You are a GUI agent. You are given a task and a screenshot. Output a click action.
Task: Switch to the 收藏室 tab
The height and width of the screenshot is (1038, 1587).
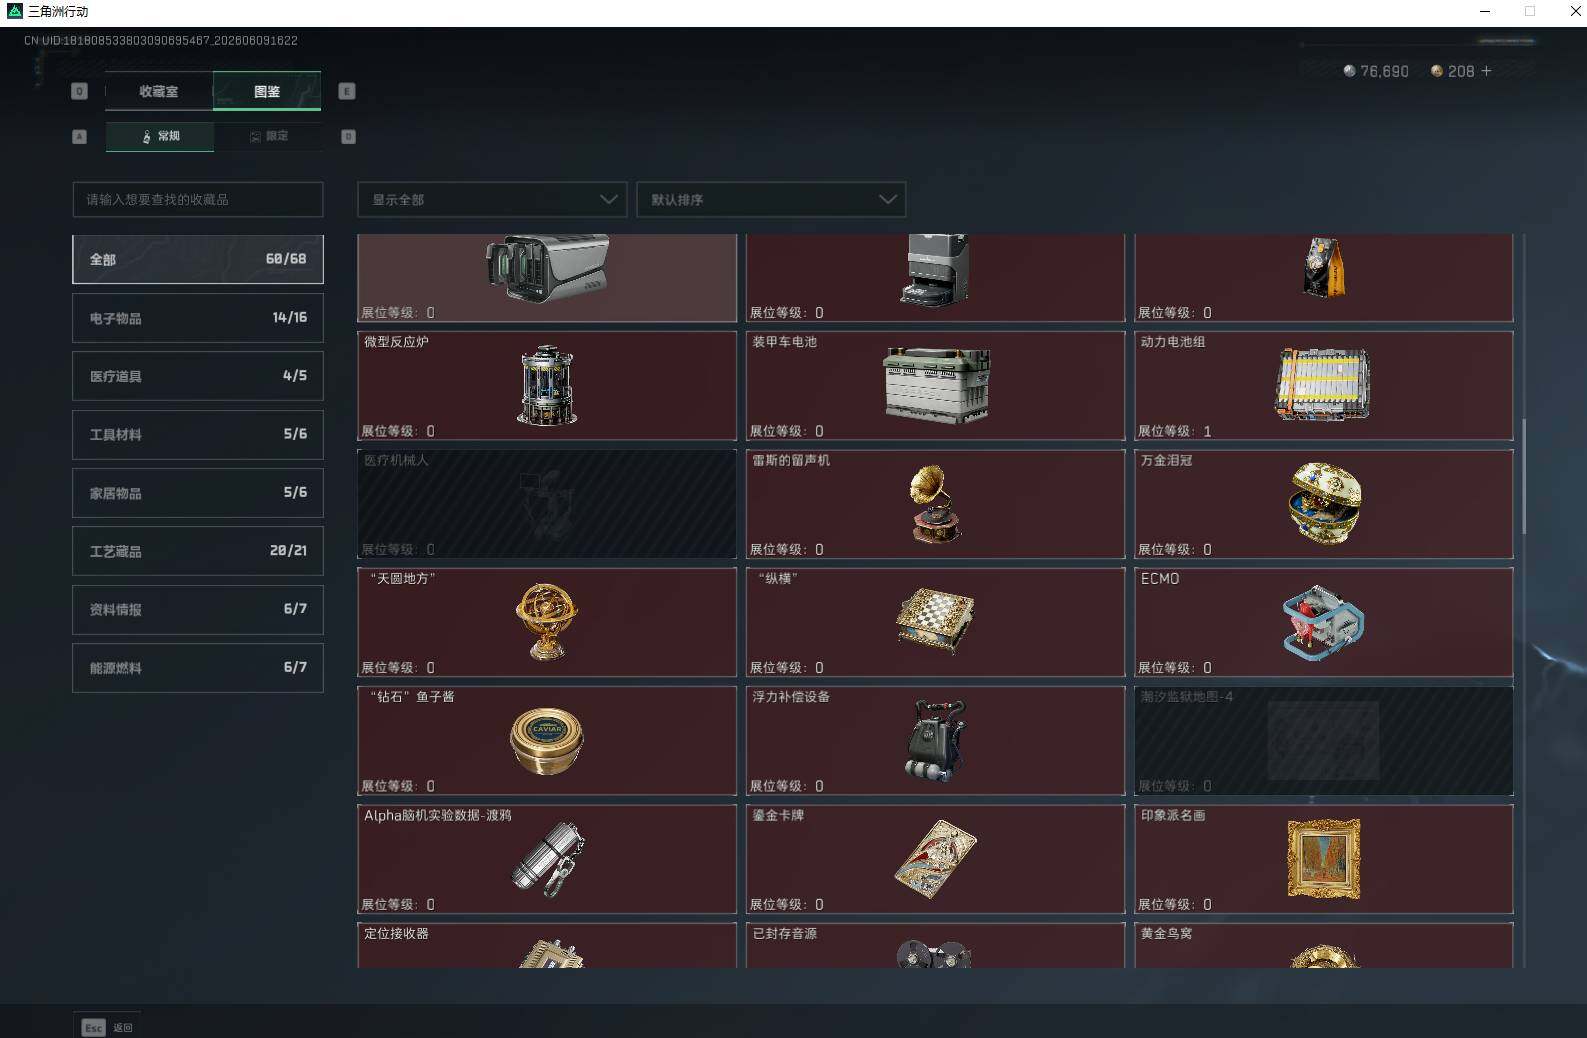pos(159,91)
